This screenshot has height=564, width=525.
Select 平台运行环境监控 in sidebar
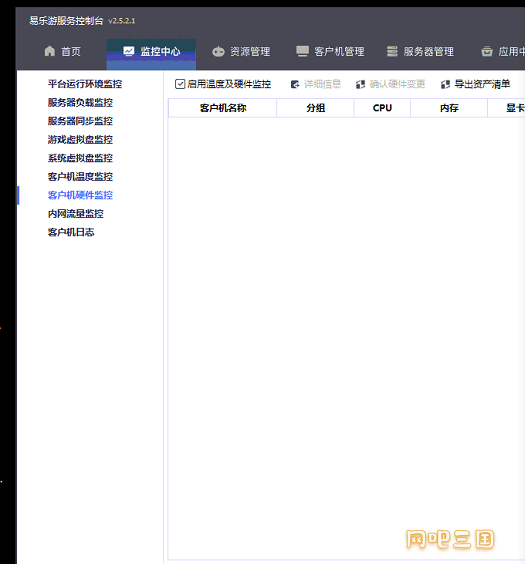coord(85,84)
